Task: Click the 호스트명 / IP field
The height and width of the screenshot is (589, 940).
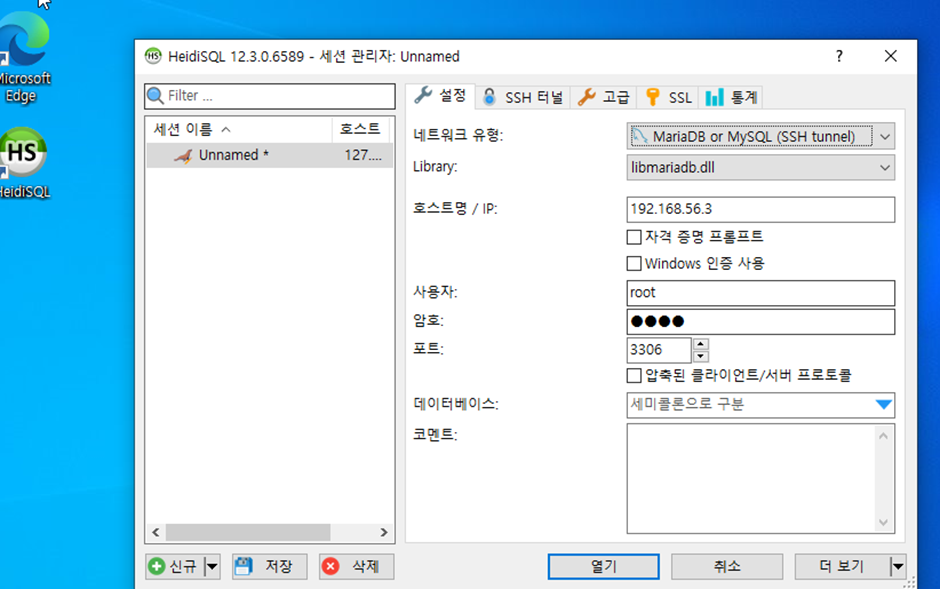Action: pyautogui.click(x=760, y=209)
